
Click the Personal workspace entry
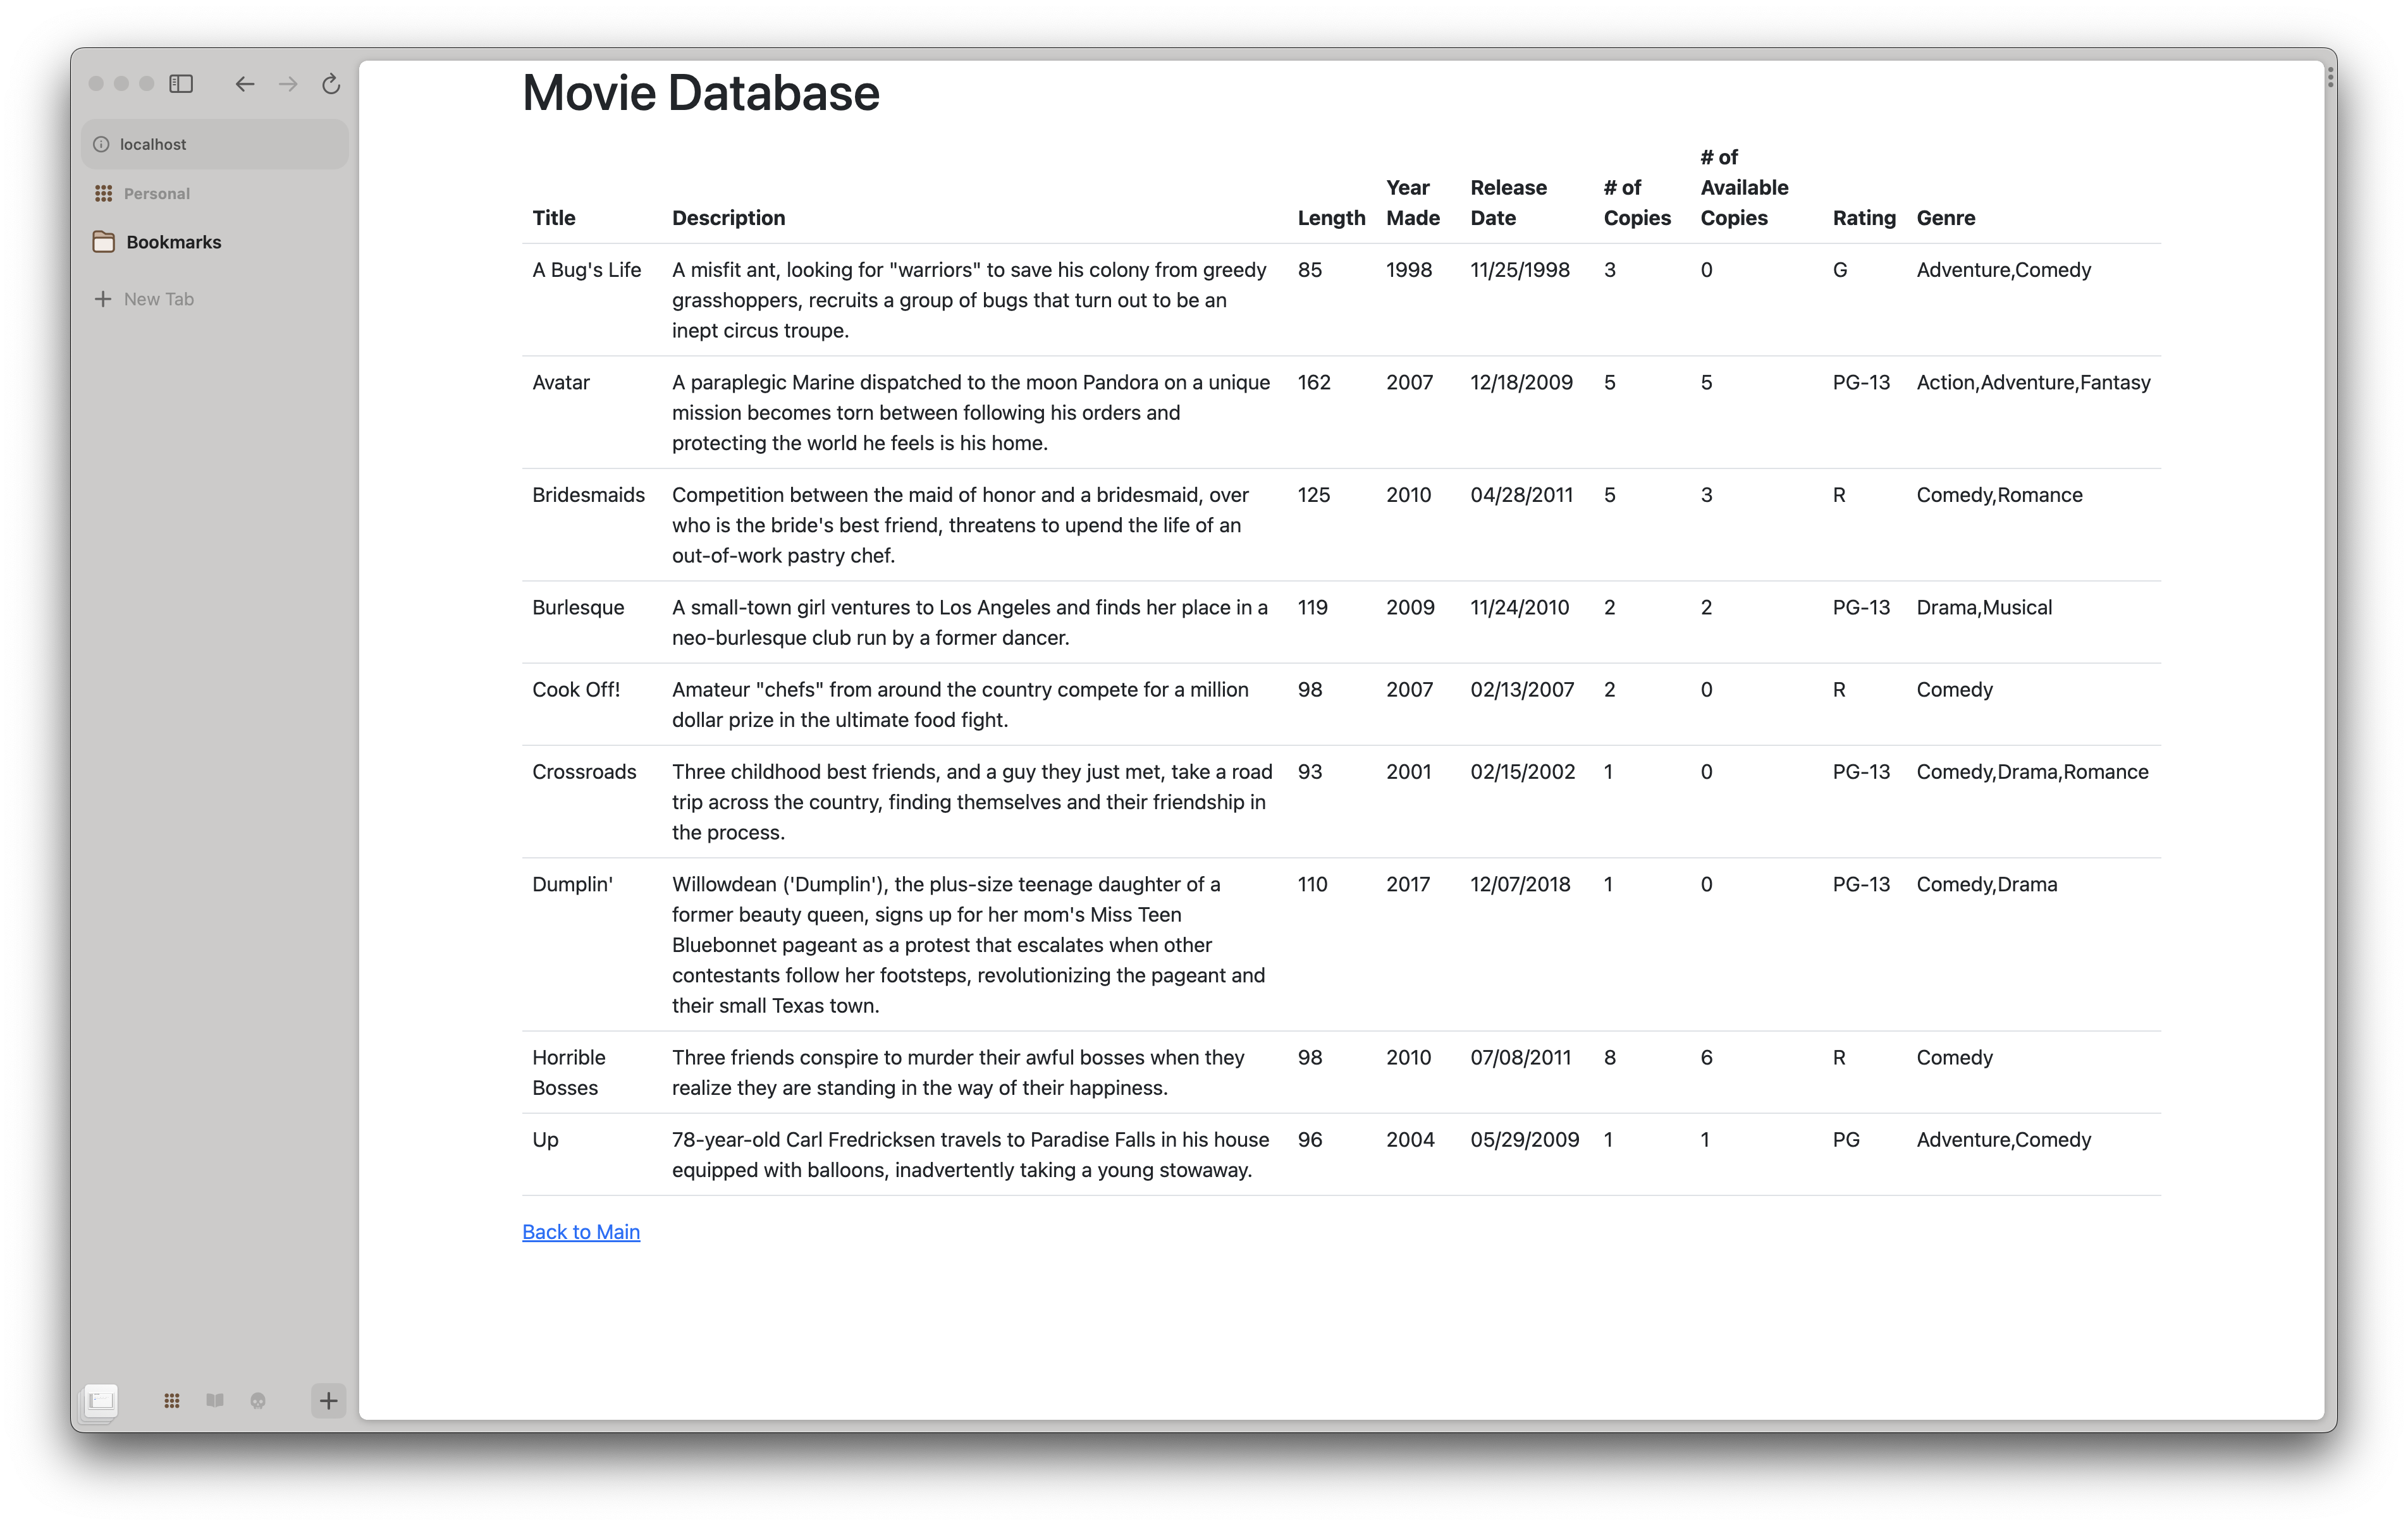157,193
